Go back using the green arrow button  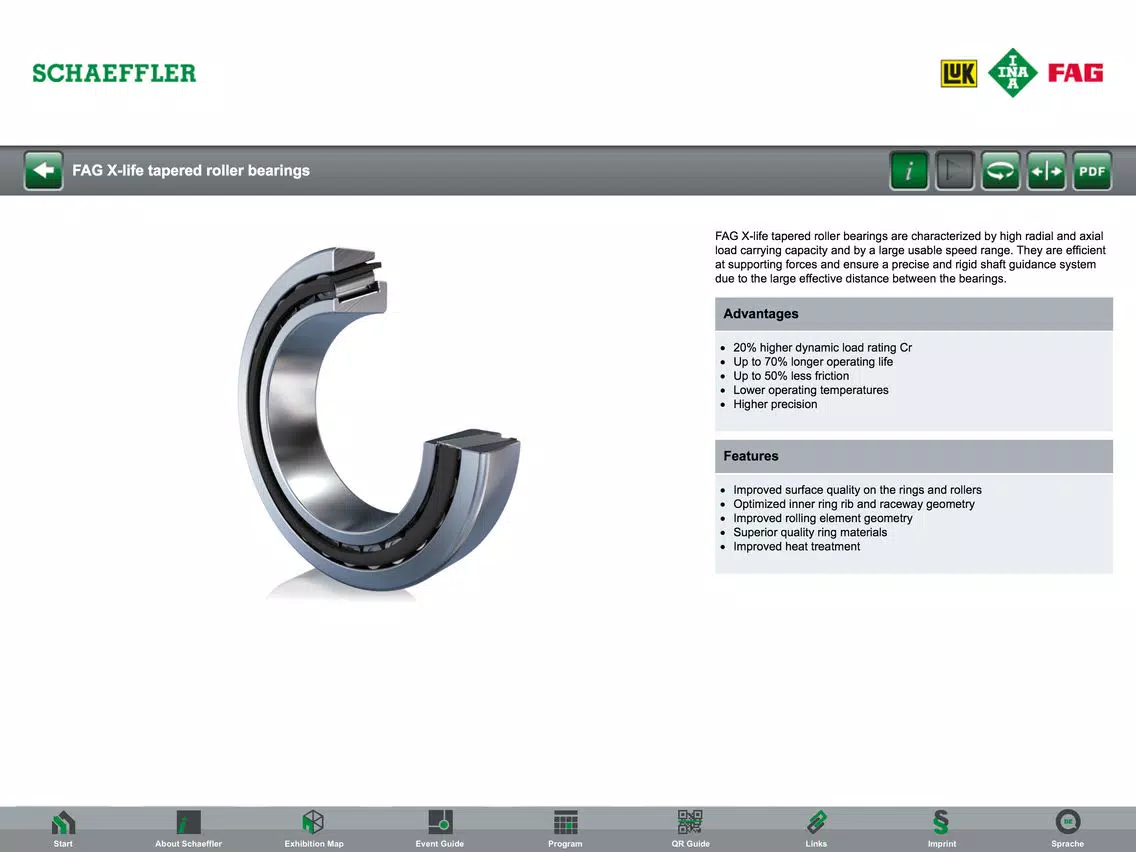tap(43, 171)
